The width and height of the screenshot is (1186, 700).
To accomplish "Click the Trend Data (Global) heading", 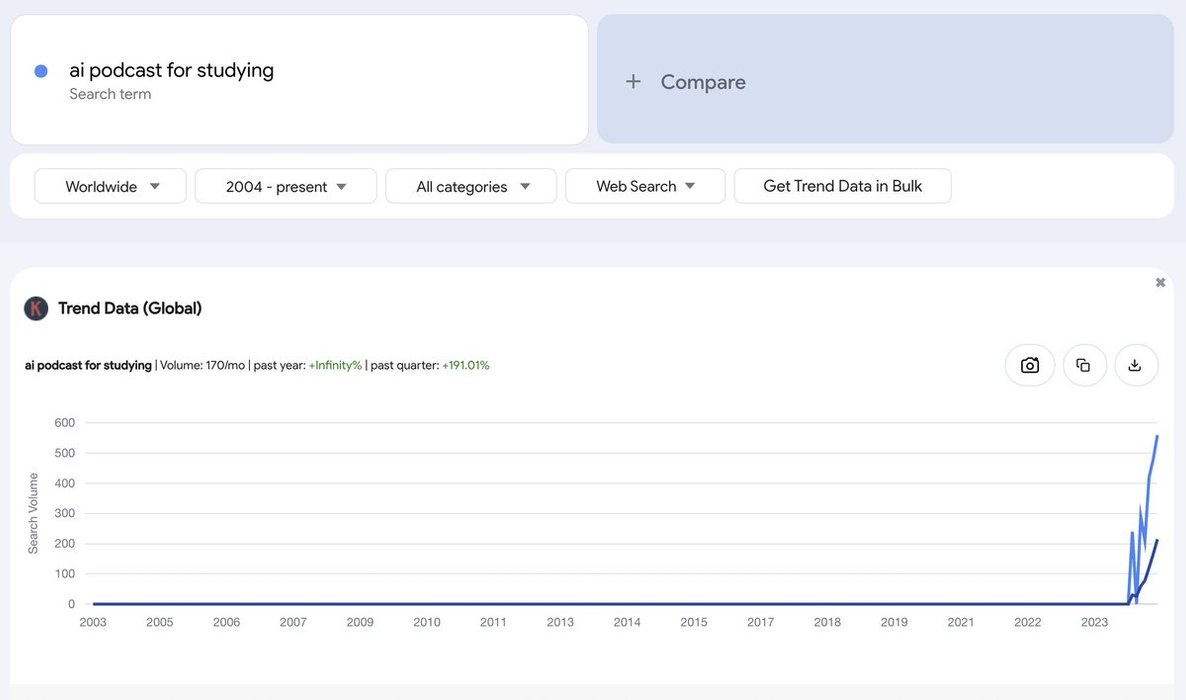I will tap(130, 308).
